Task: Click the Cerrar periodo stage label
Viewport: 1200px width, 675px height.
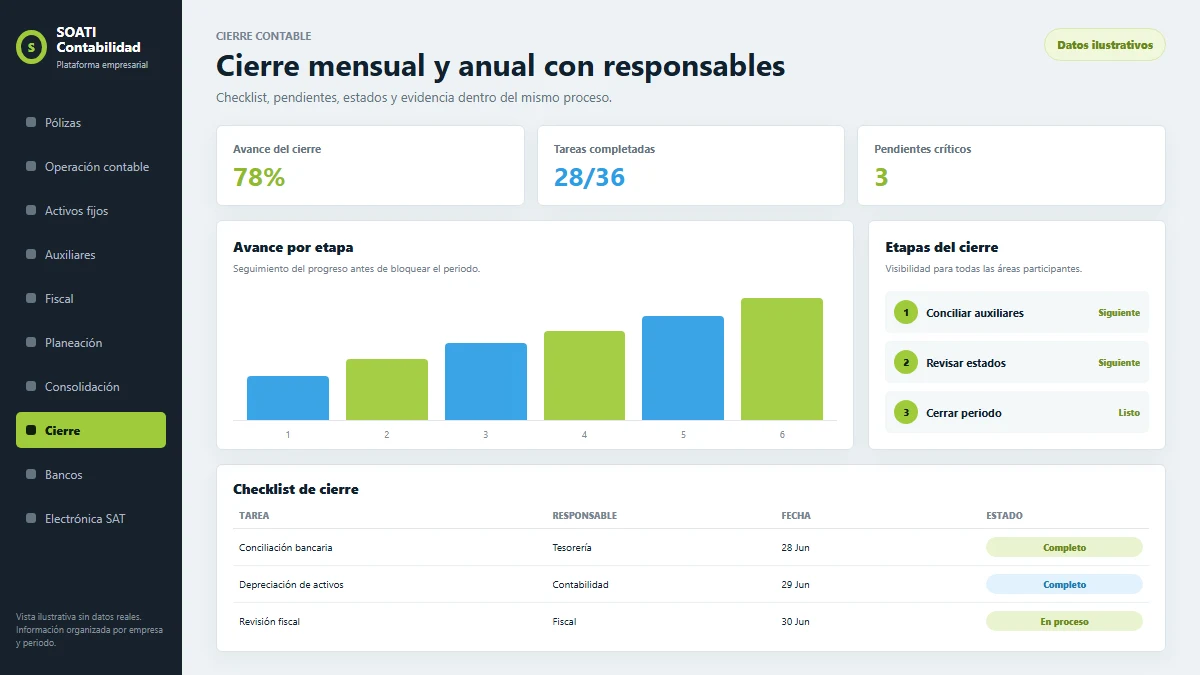Action: (x=964, y=413)
